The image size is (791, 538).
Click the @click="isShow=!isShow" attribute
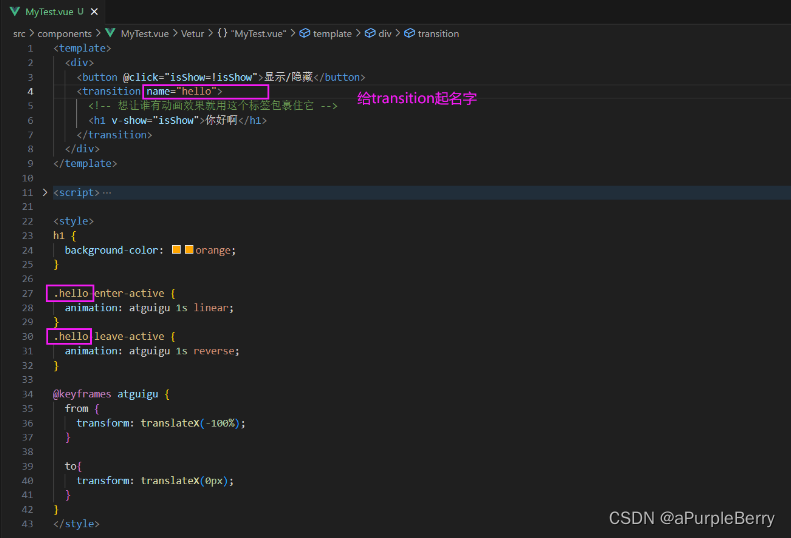pyautogui.click(x=190, y=77)
